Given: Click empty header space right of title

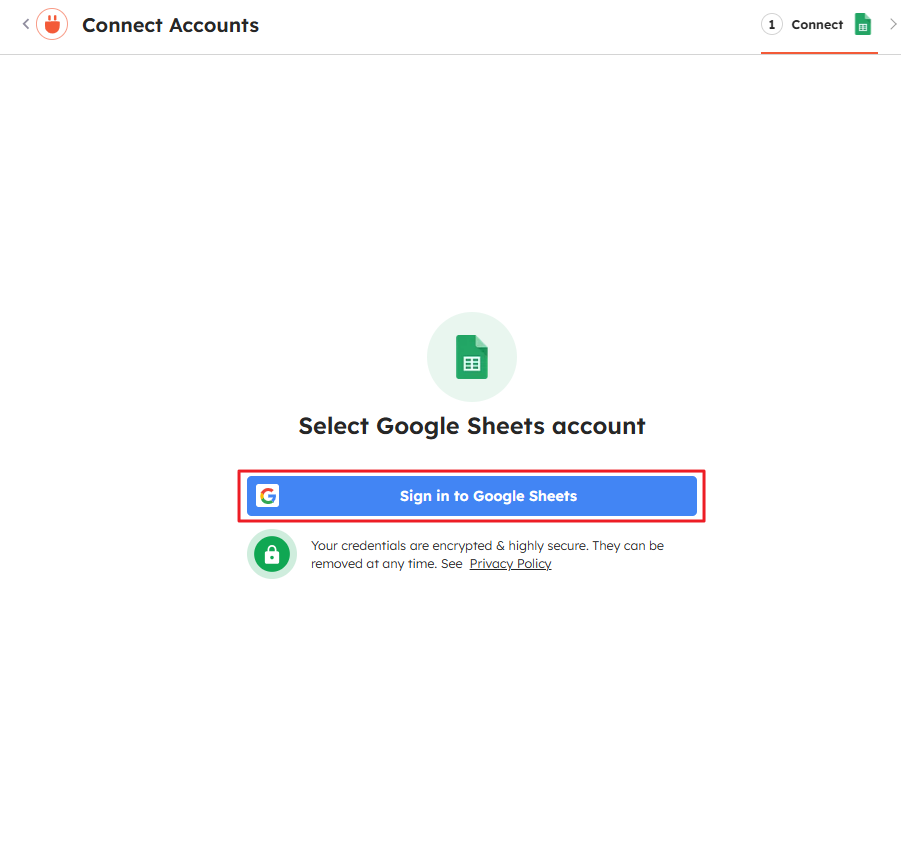Looking at the screenshot, I should (500, 26).
